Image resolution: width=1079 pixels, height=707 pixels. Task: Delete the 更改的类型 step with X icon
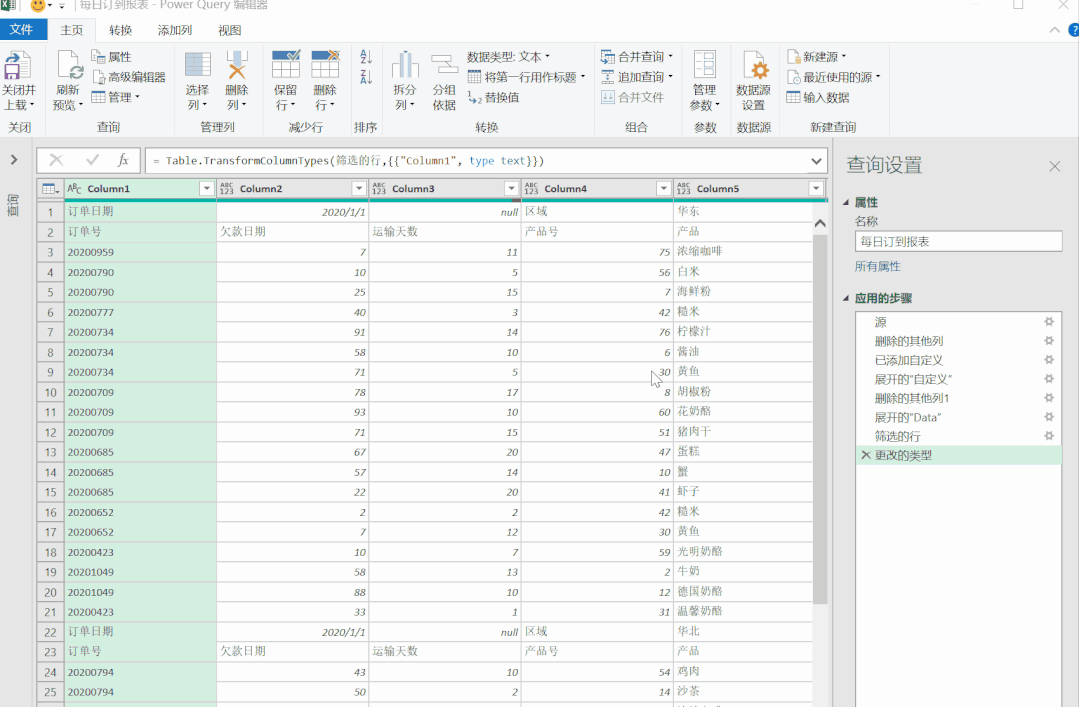(x=866, y=455)
